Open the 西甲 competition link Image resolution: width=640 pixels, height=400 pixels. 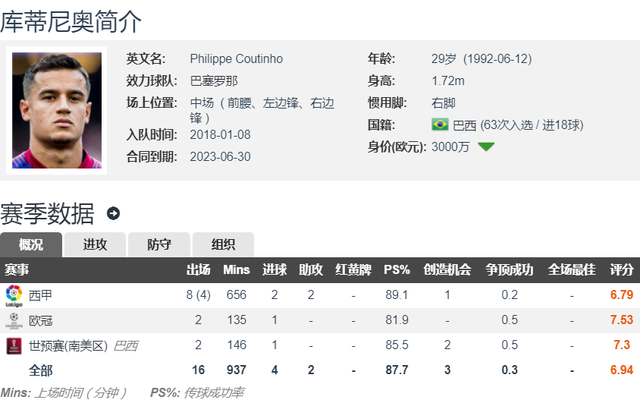coord(40,295)
